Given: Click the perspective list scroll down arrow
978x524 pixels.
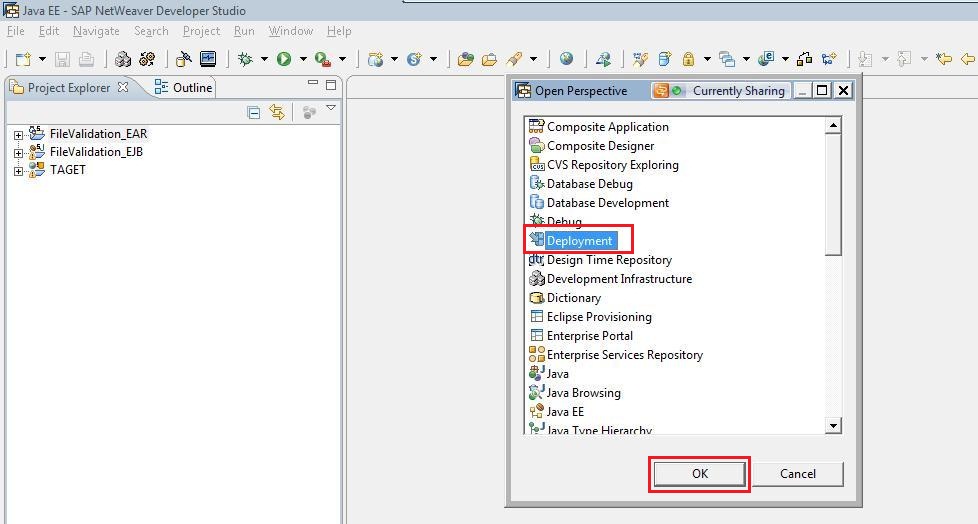Looking at the screenshot, I should point(833,425).
